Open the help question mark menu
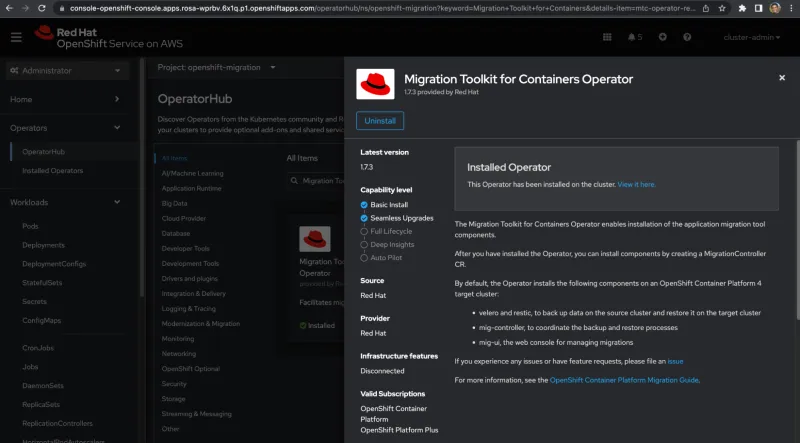Image resolution: width=800 pixels, height=443 pixels. point(687,37)
